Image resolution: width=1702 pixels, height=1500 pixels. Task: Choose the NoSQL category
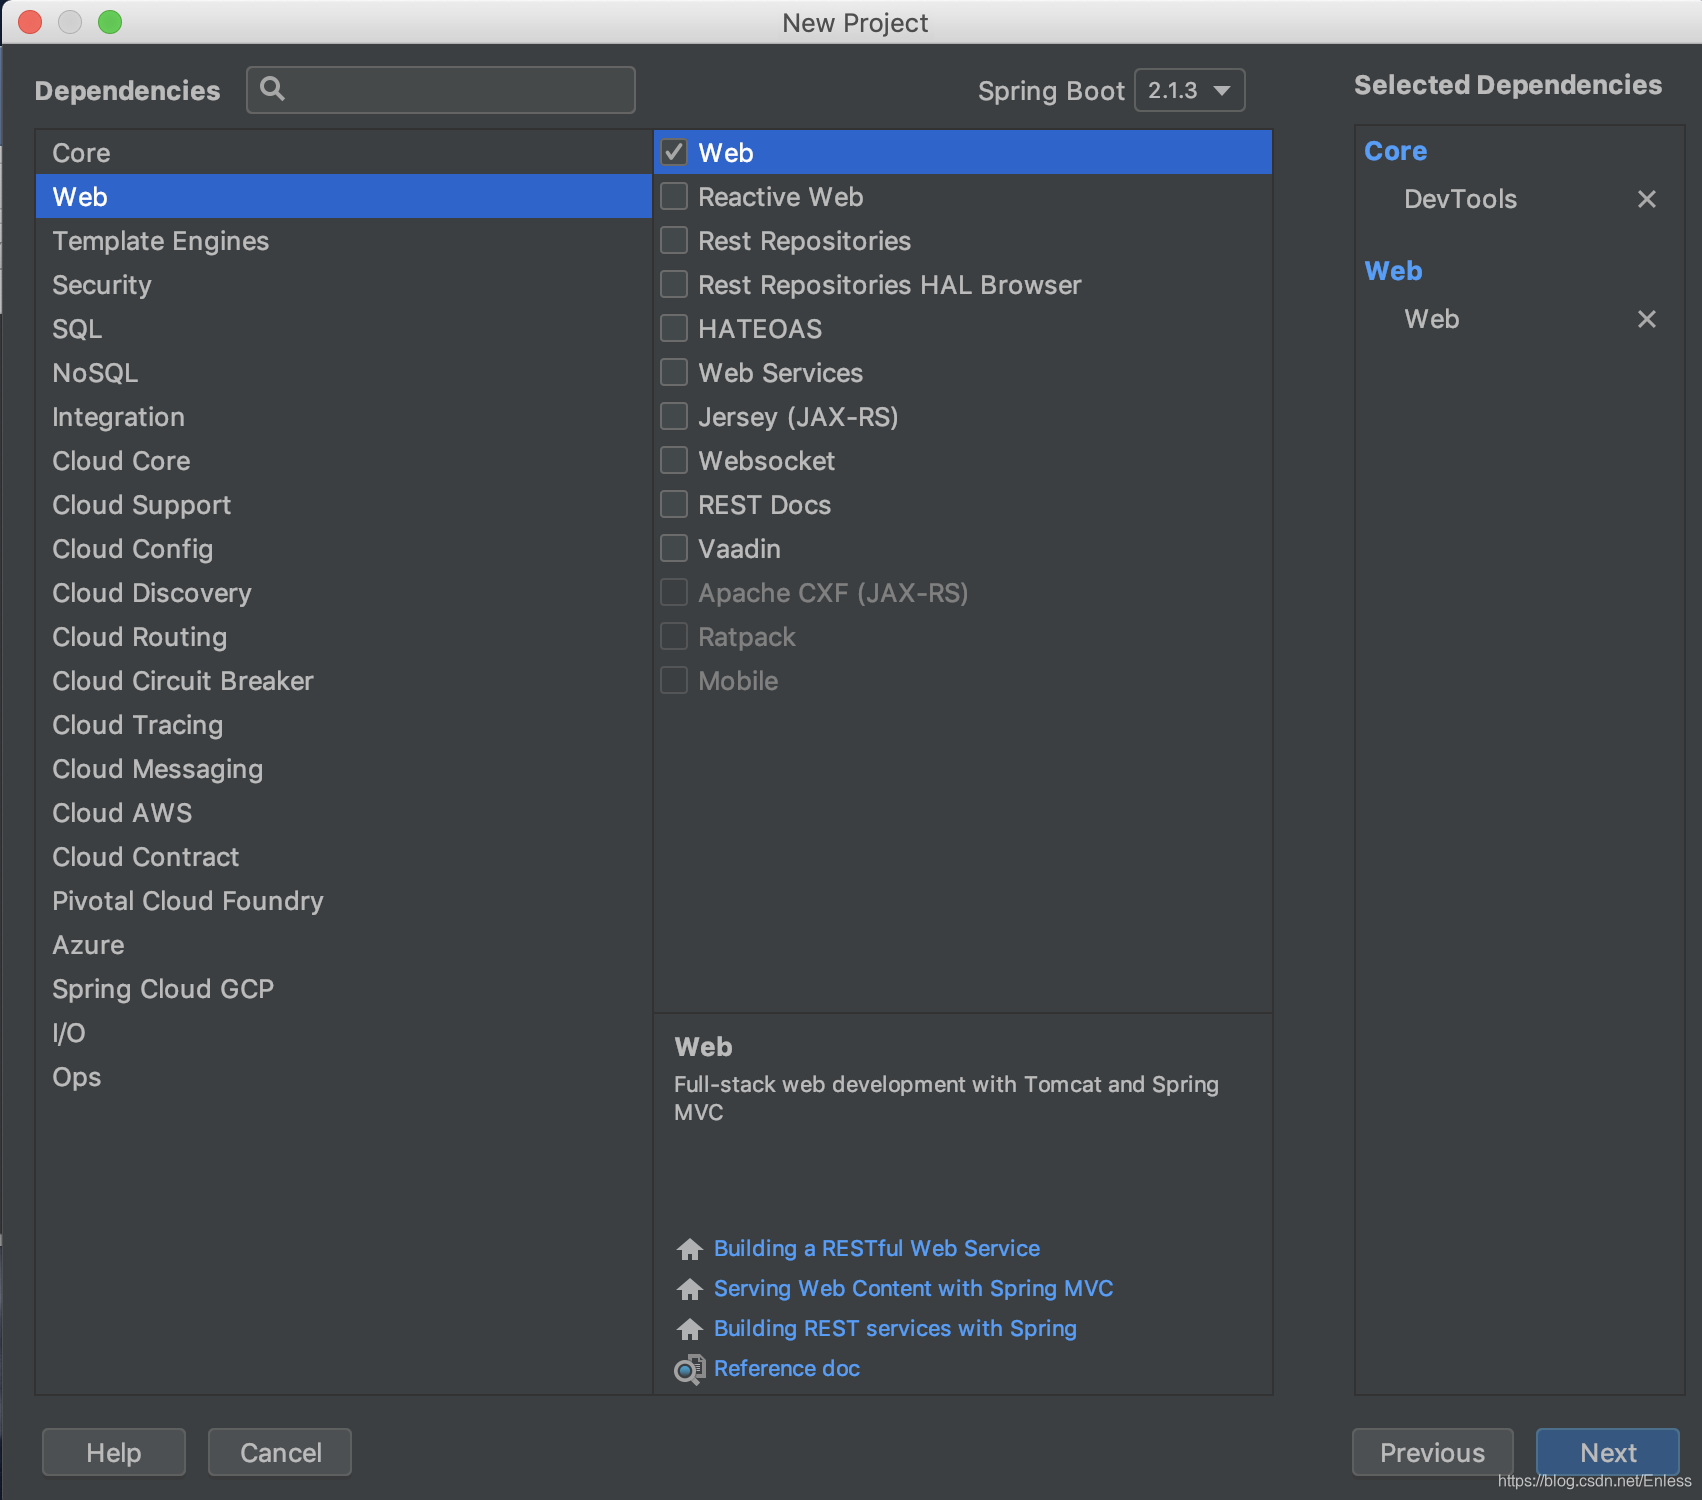click(344, 373)
